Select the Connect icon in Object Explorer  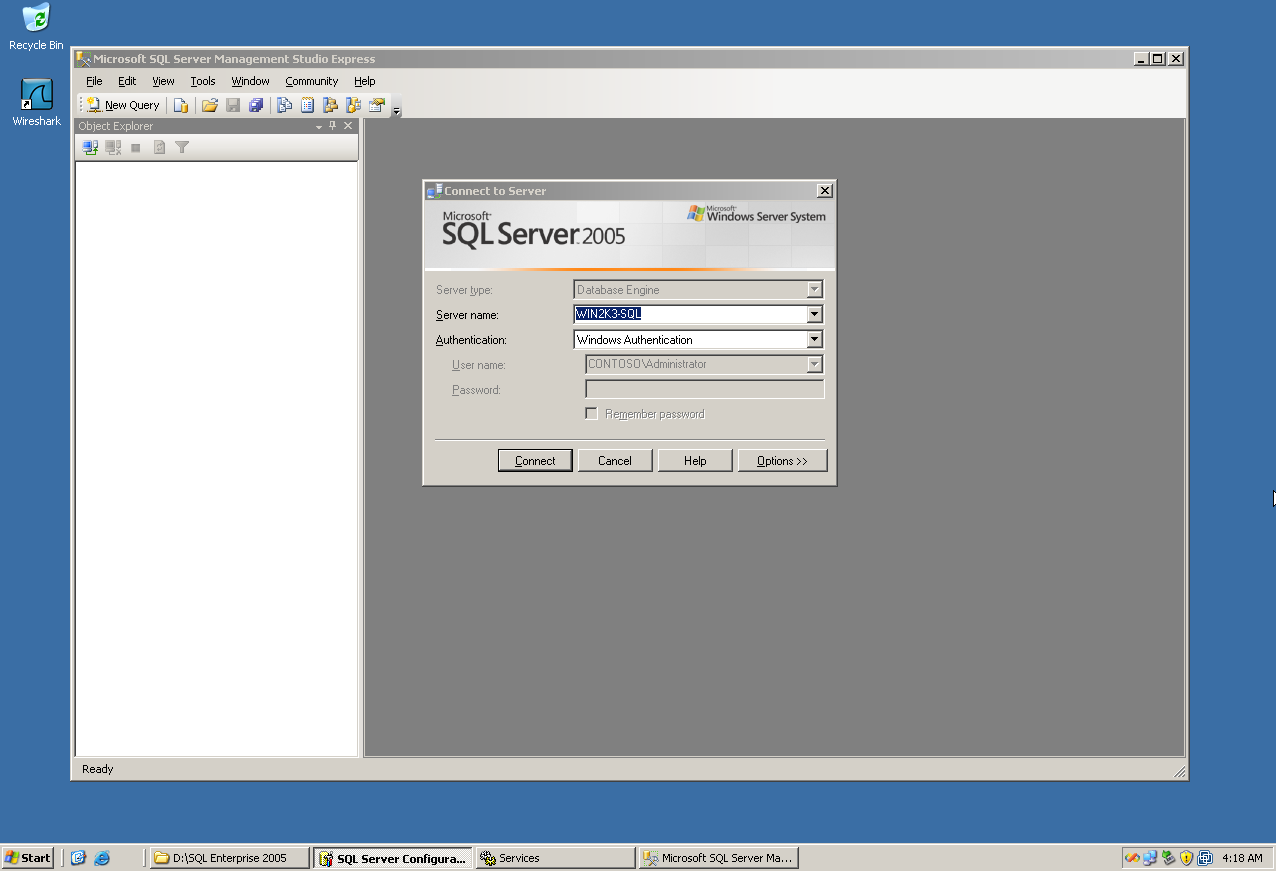point(90,147)
